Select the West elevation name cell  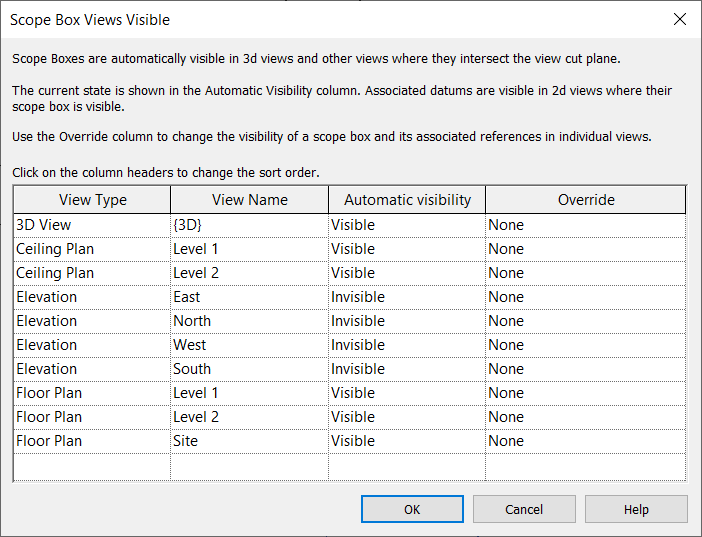pos(249,345)
